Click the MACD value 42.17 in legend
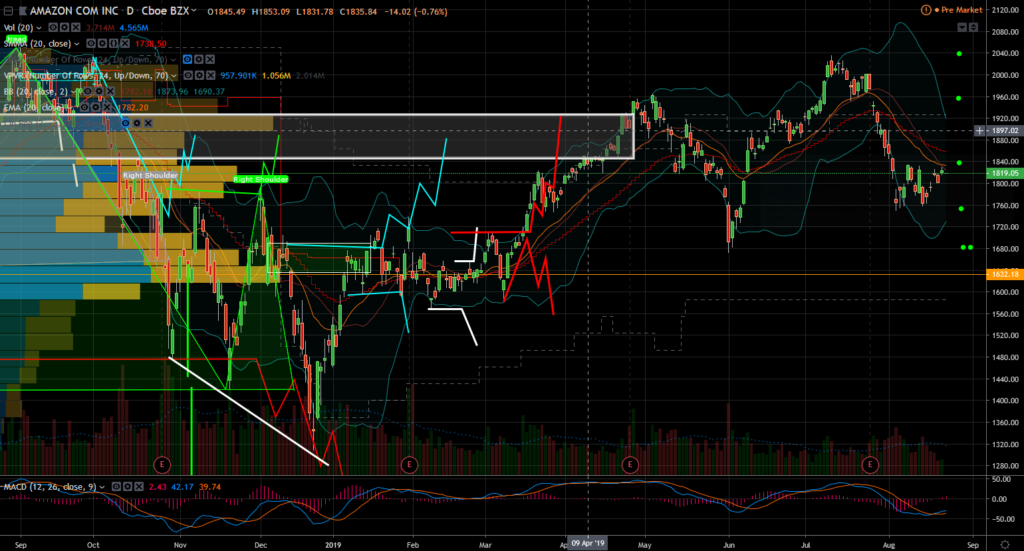 click(x=182, y=487)
